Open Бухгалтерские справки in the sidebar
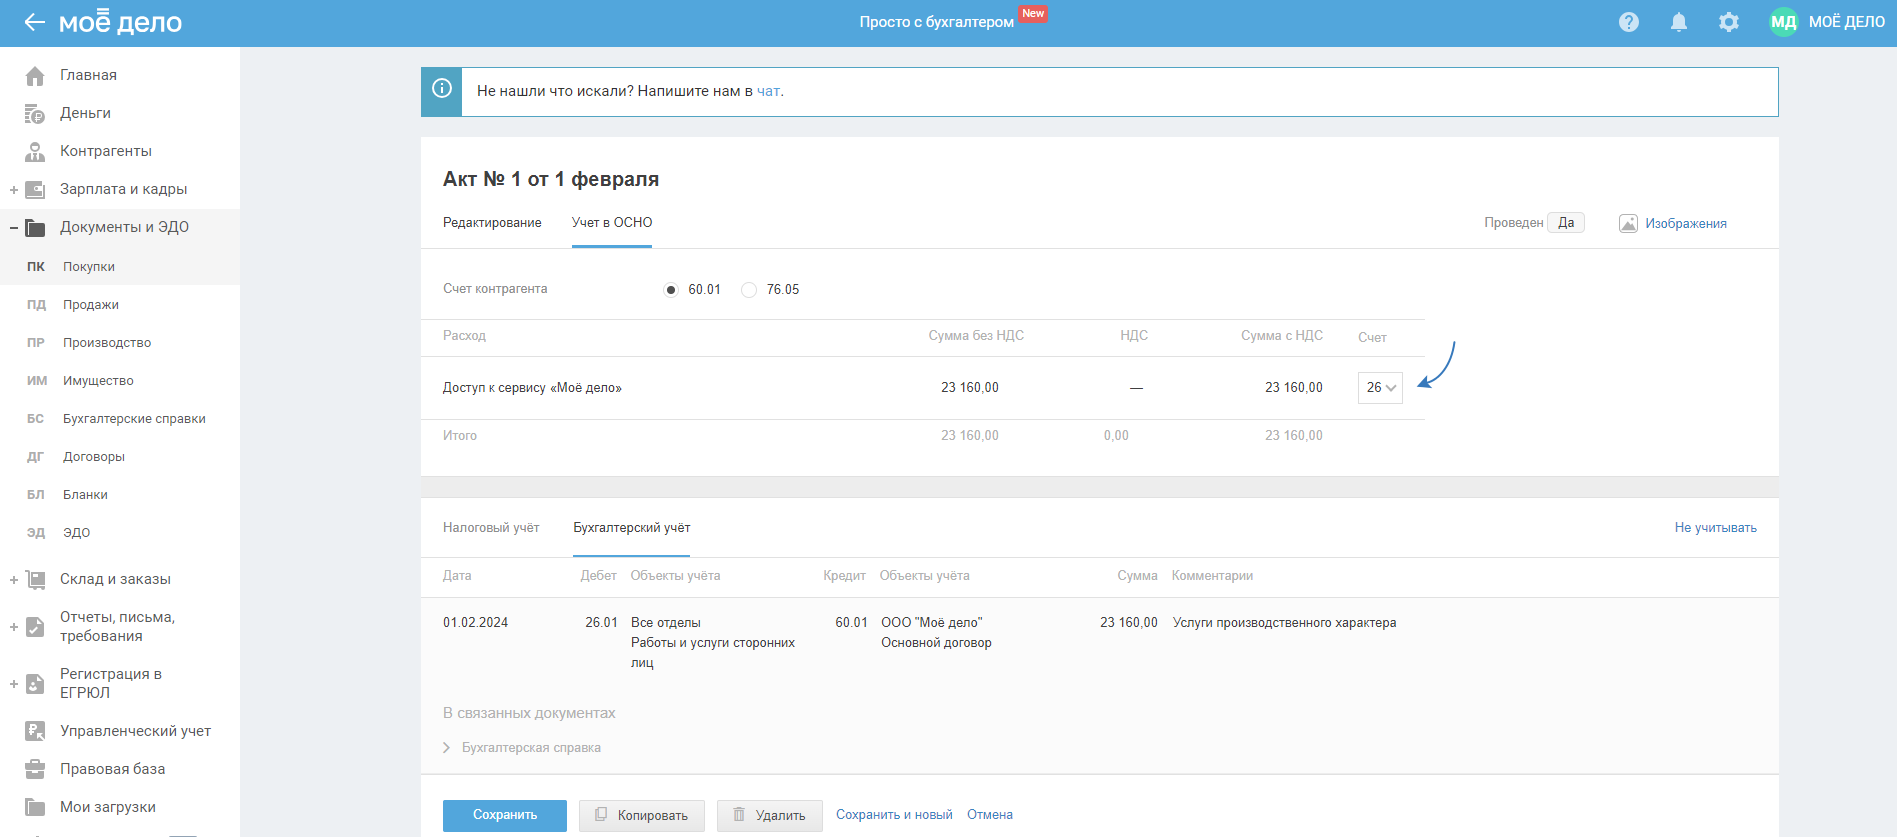Image resolution: width=1897 pixels, height=837 pixels. point(134,419)
